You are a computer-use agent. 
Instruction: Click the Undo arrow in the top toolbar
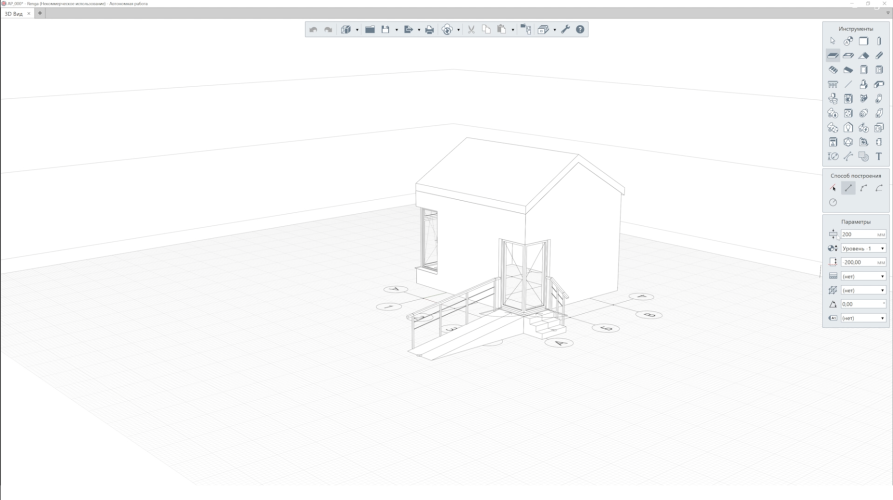tap(313, 30)
